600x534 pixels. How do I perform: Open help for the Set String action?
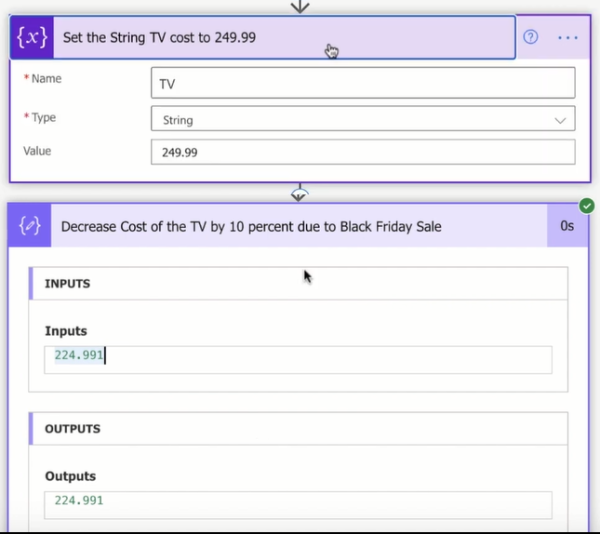tap(531, 37)
